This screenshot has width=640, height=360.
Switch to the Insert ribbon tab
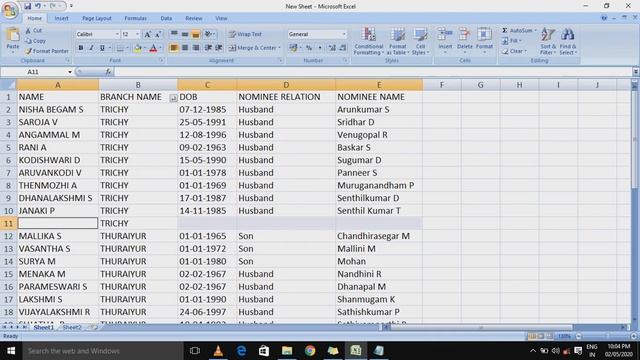click(x=62, y=18)
